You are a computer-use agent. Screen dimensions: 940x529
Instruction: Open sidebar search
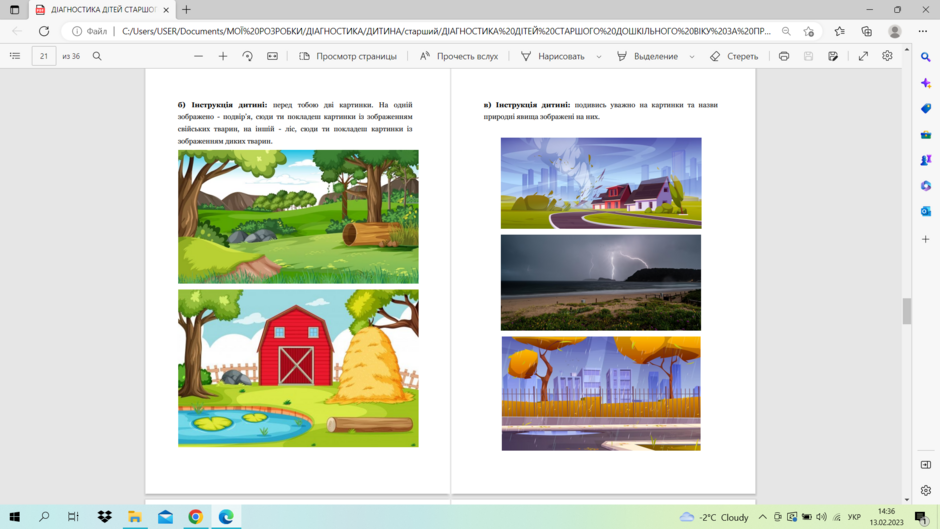click(x=926, y=57)
